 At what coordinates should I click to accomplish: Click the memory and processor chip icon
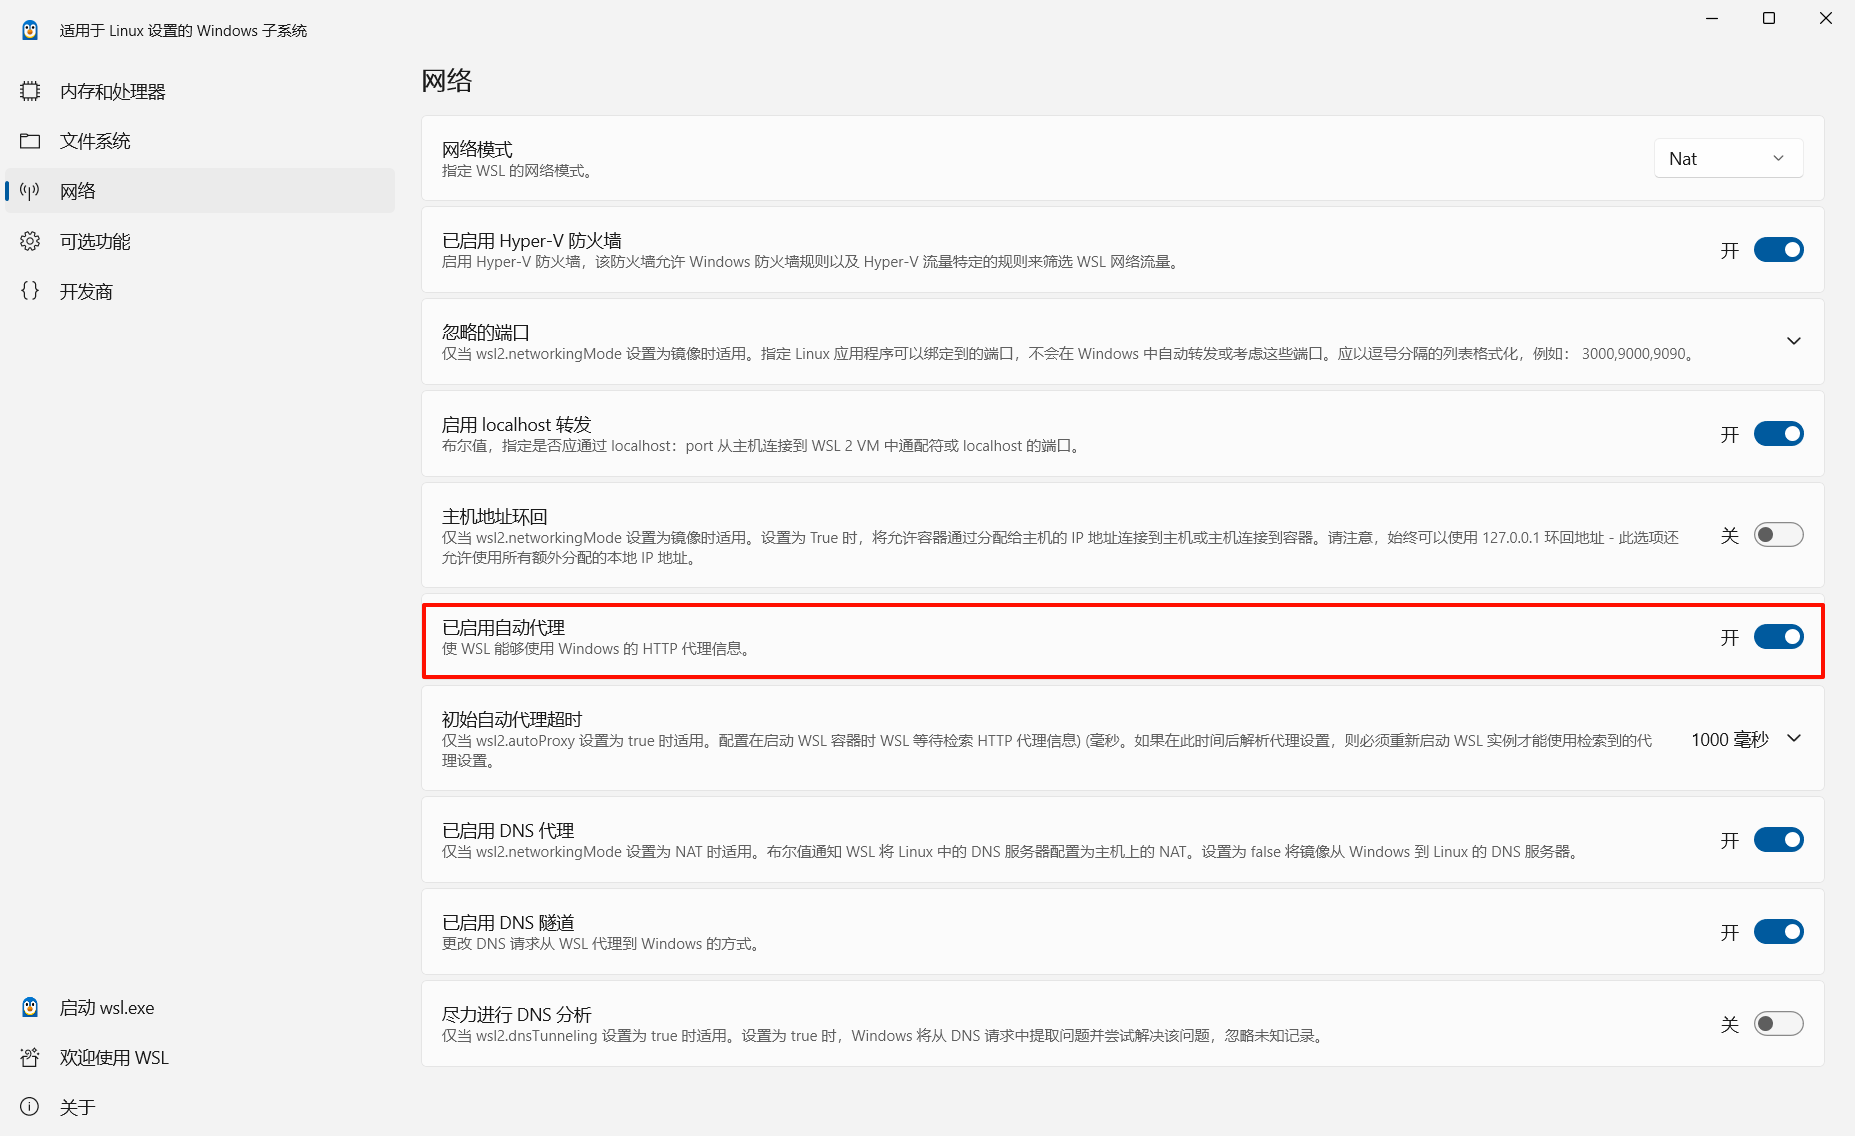(x=30, y=91)
